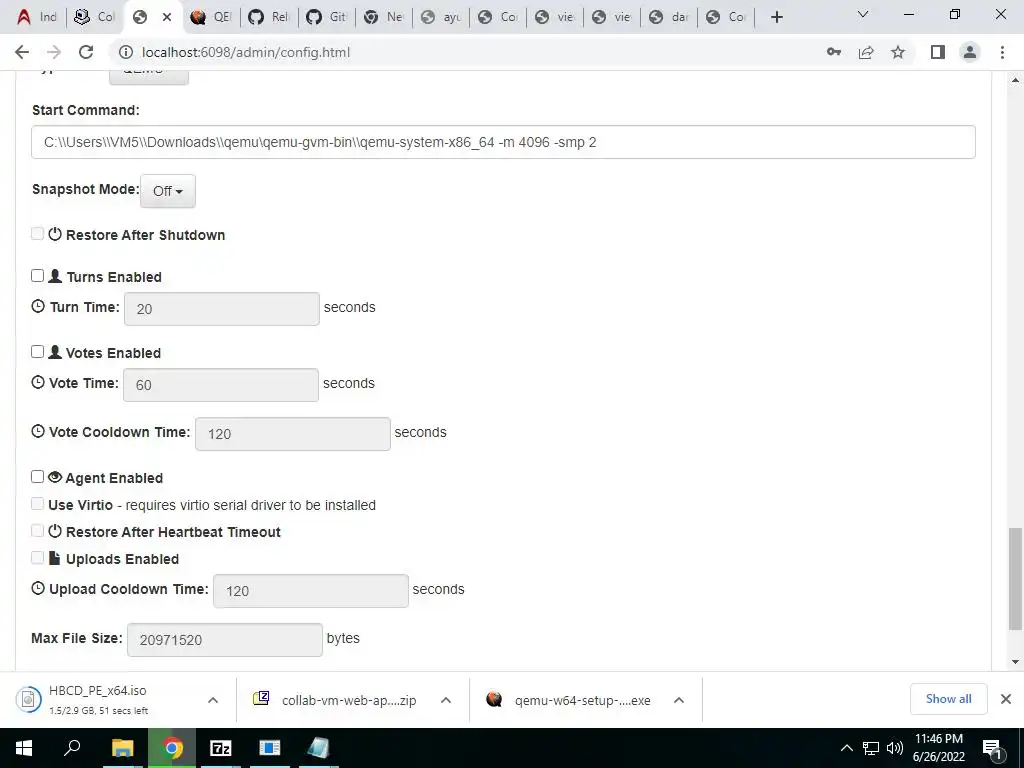Switch to the 'QE' tab
The width and height of the screenshot is (1024, 768).
pos(211,17)
